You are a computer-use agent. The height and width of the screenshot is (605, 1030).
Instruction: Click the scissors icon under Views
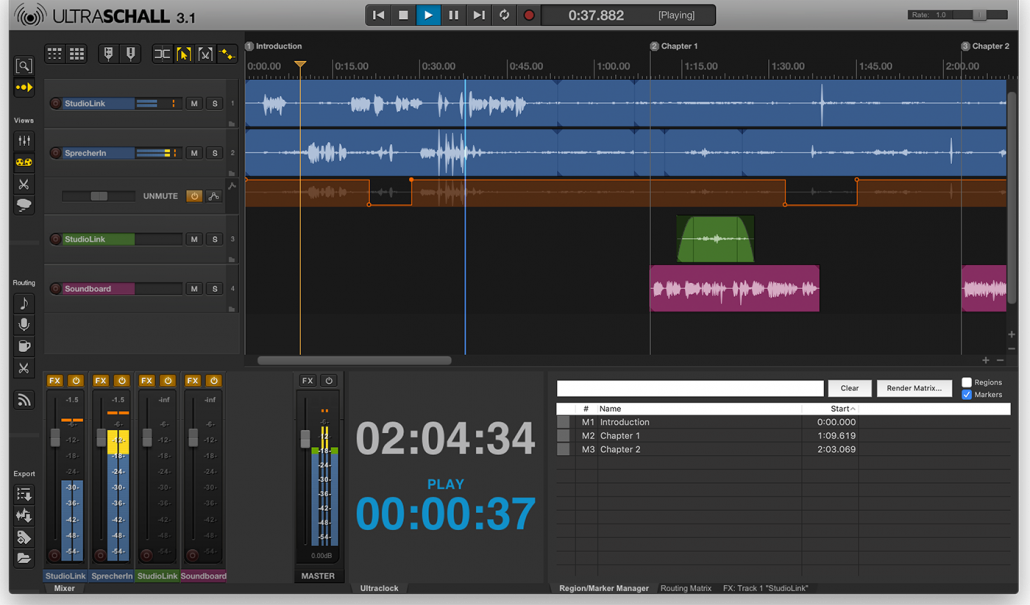(24, 184)
